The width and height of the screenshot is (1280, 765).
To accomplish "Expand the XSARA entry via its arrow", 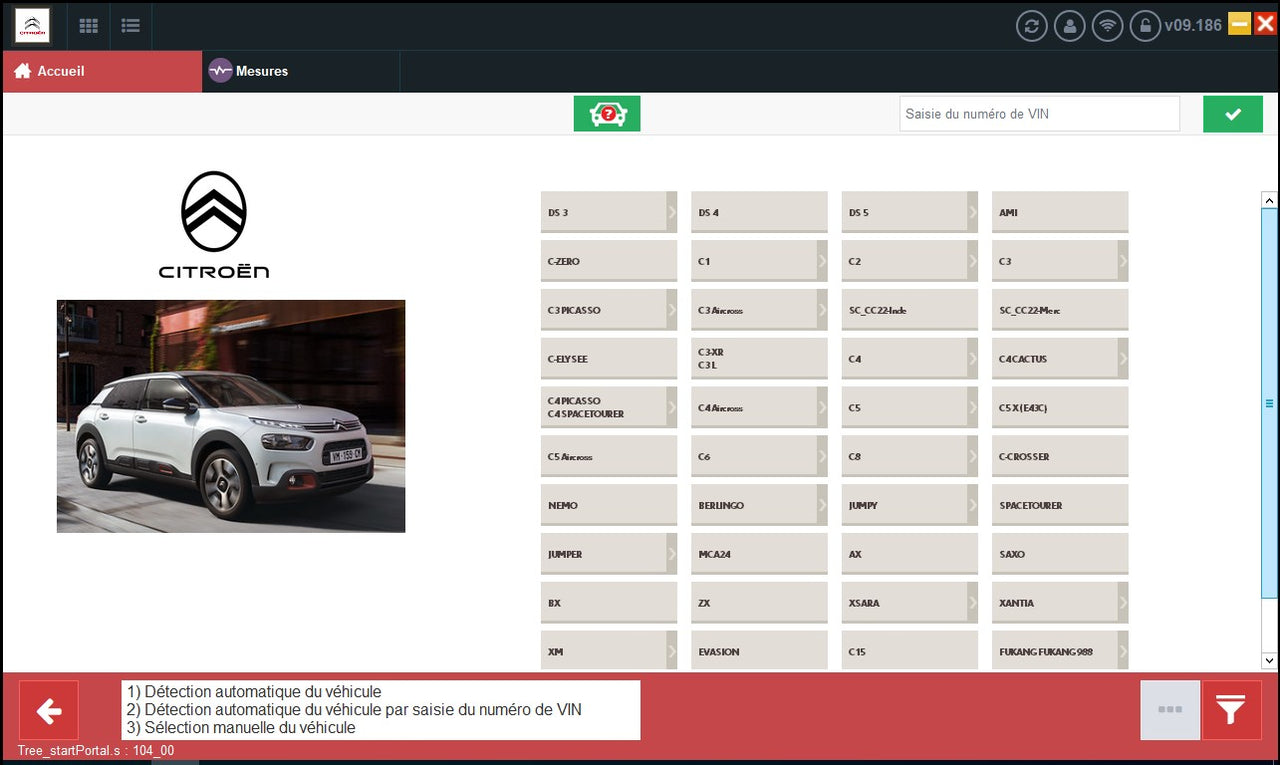I will [972, 602].
